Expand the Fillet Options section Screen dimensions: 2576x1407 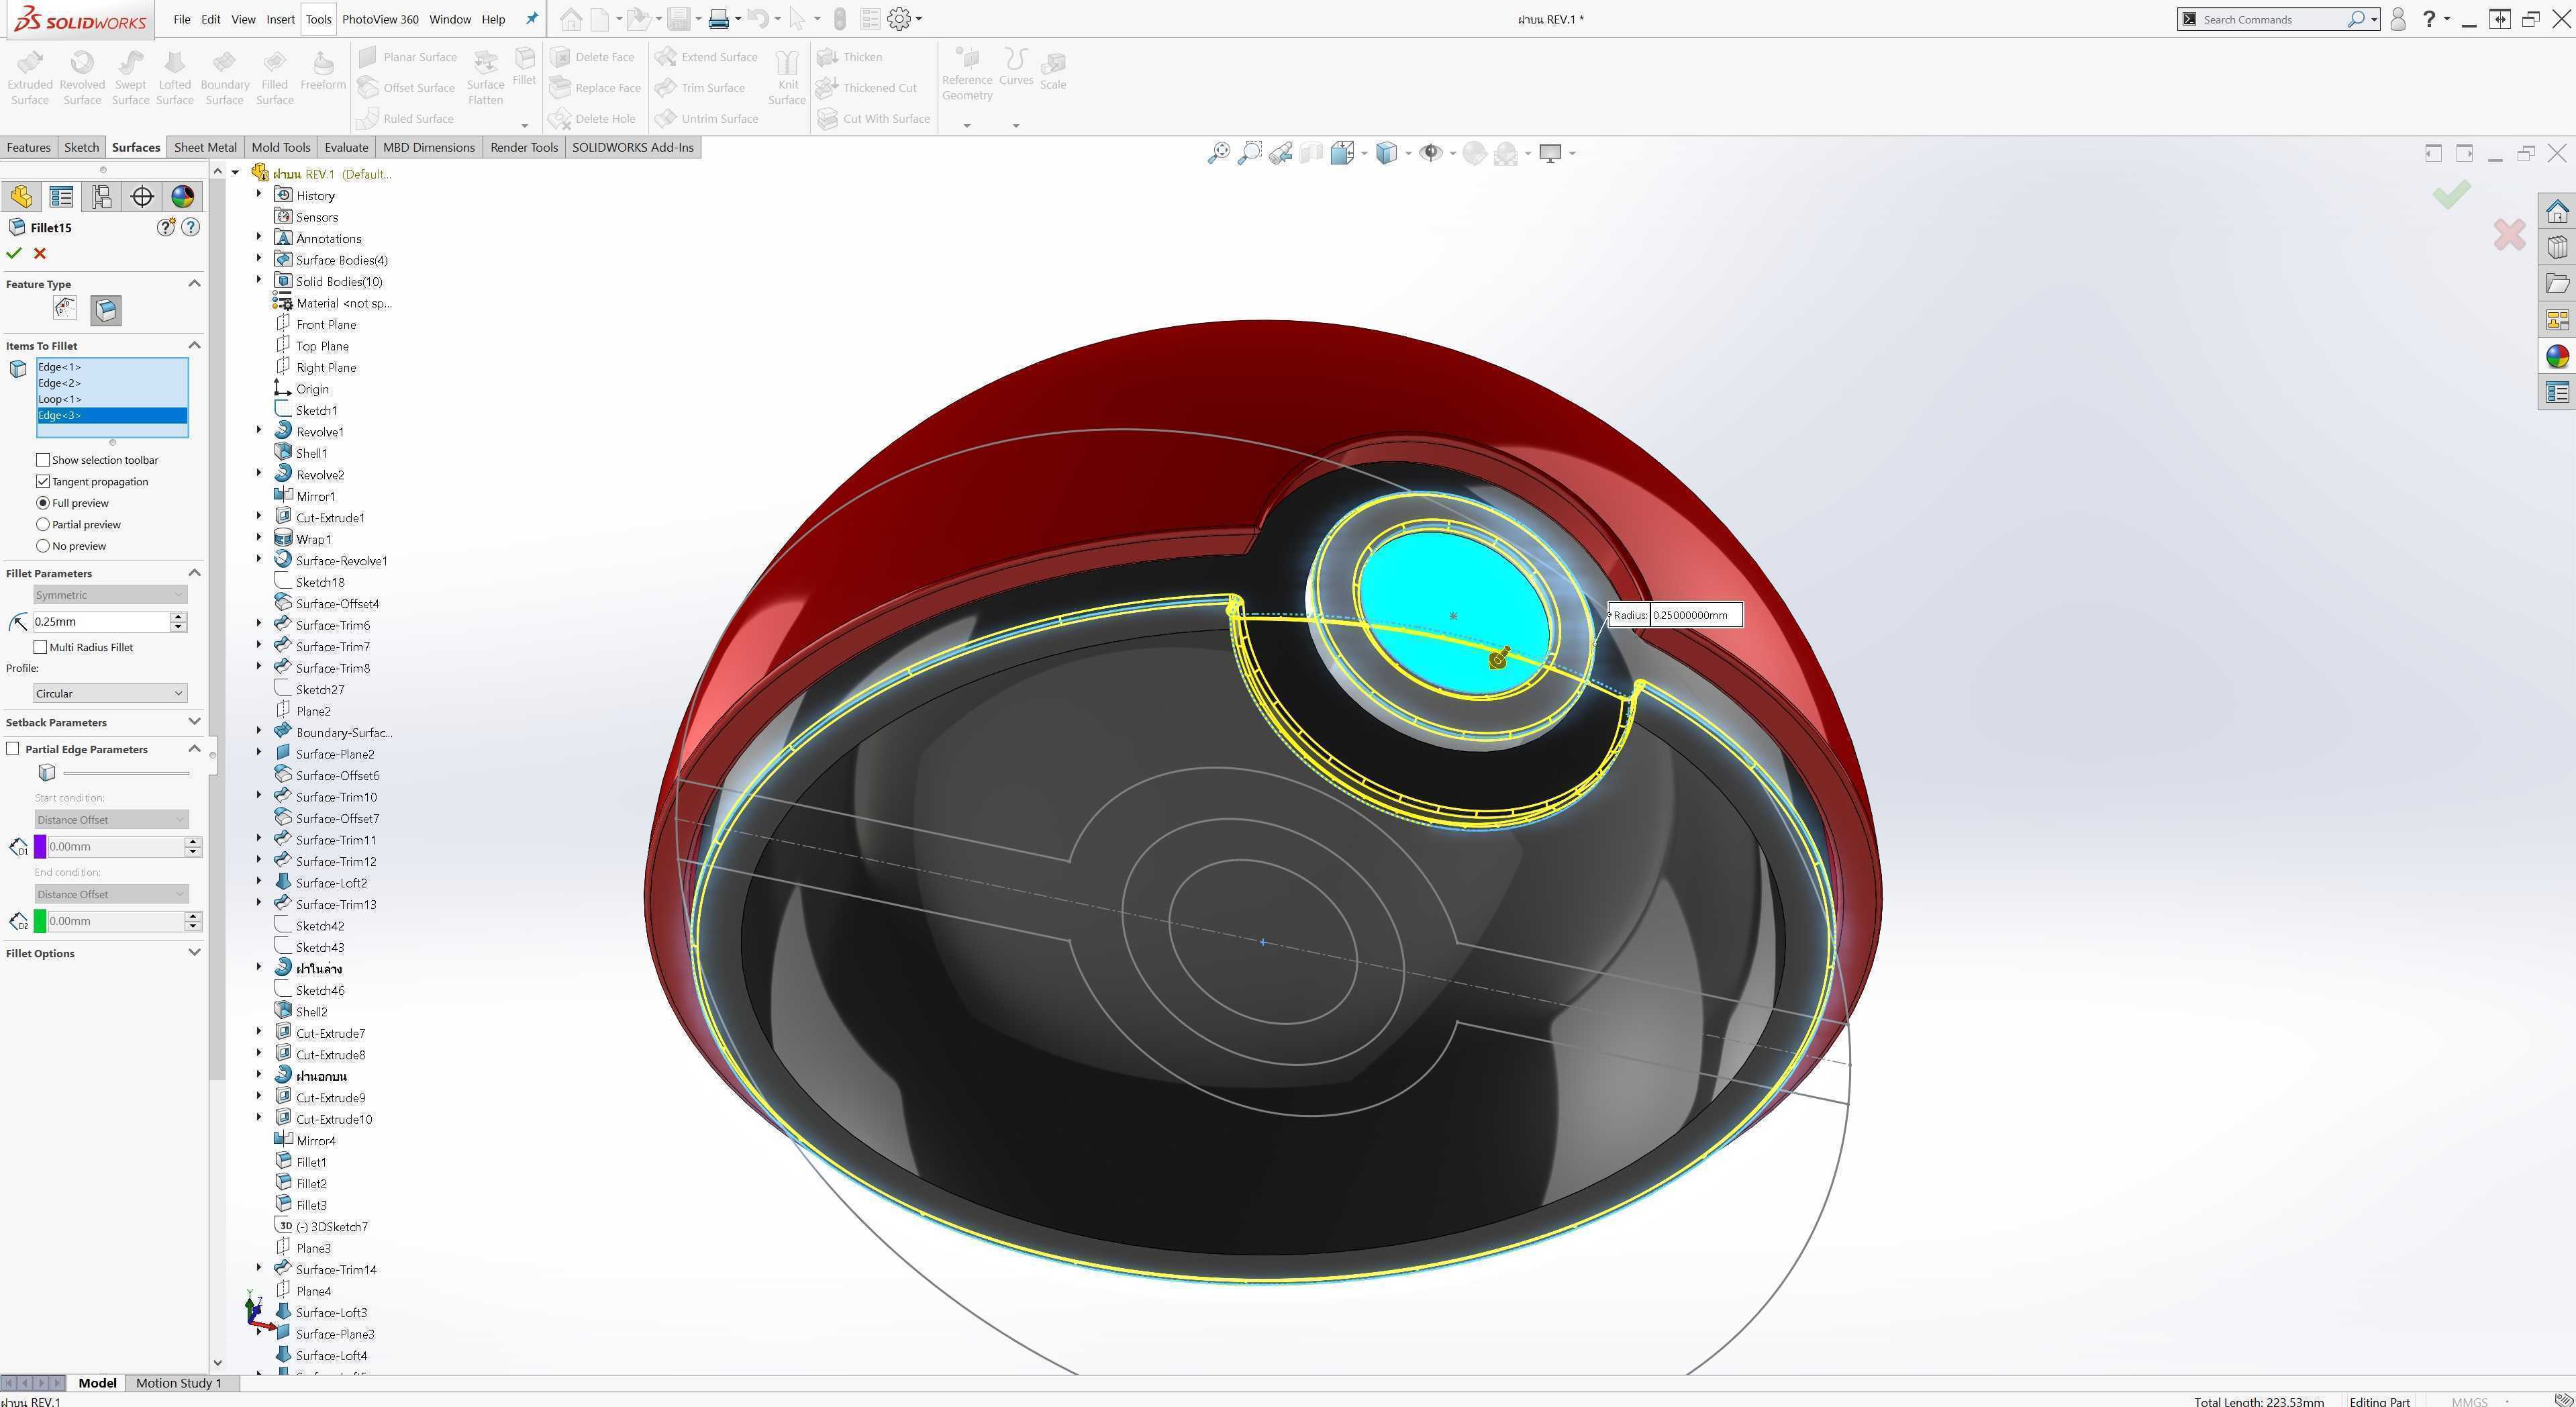[x=194, y=953]
